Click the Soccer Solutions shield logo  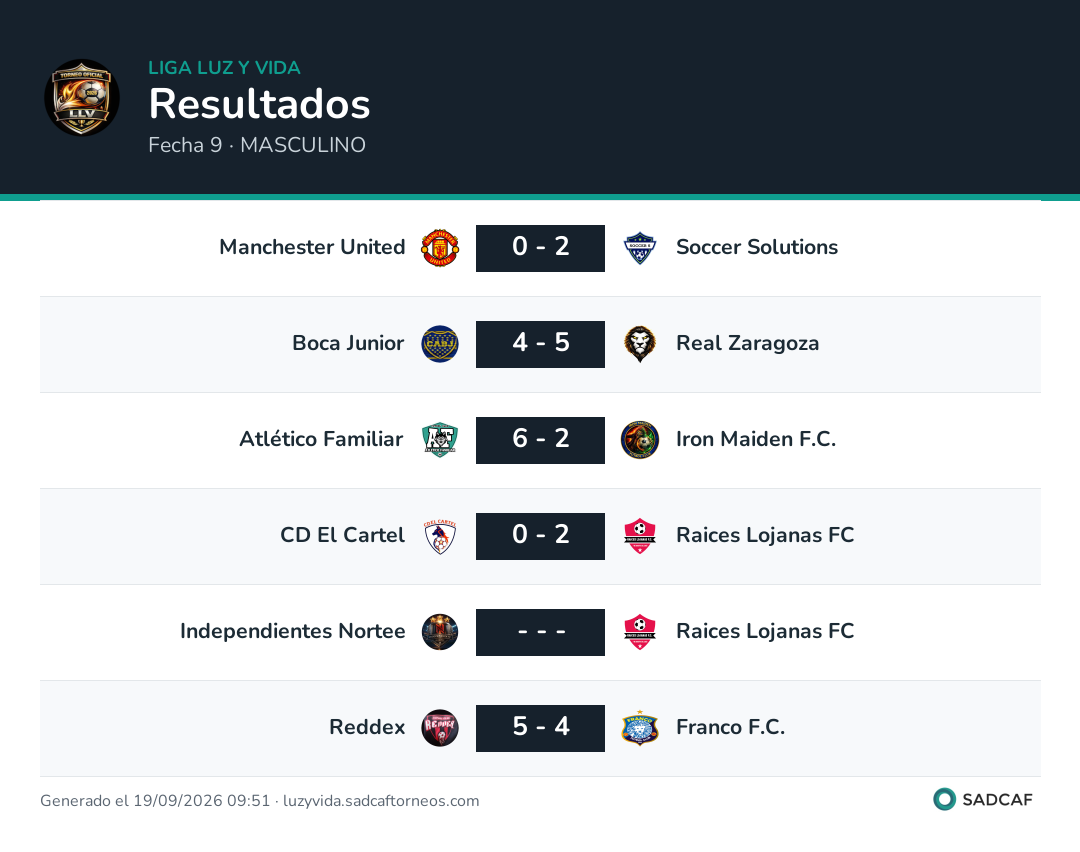[x=640, y=248]
